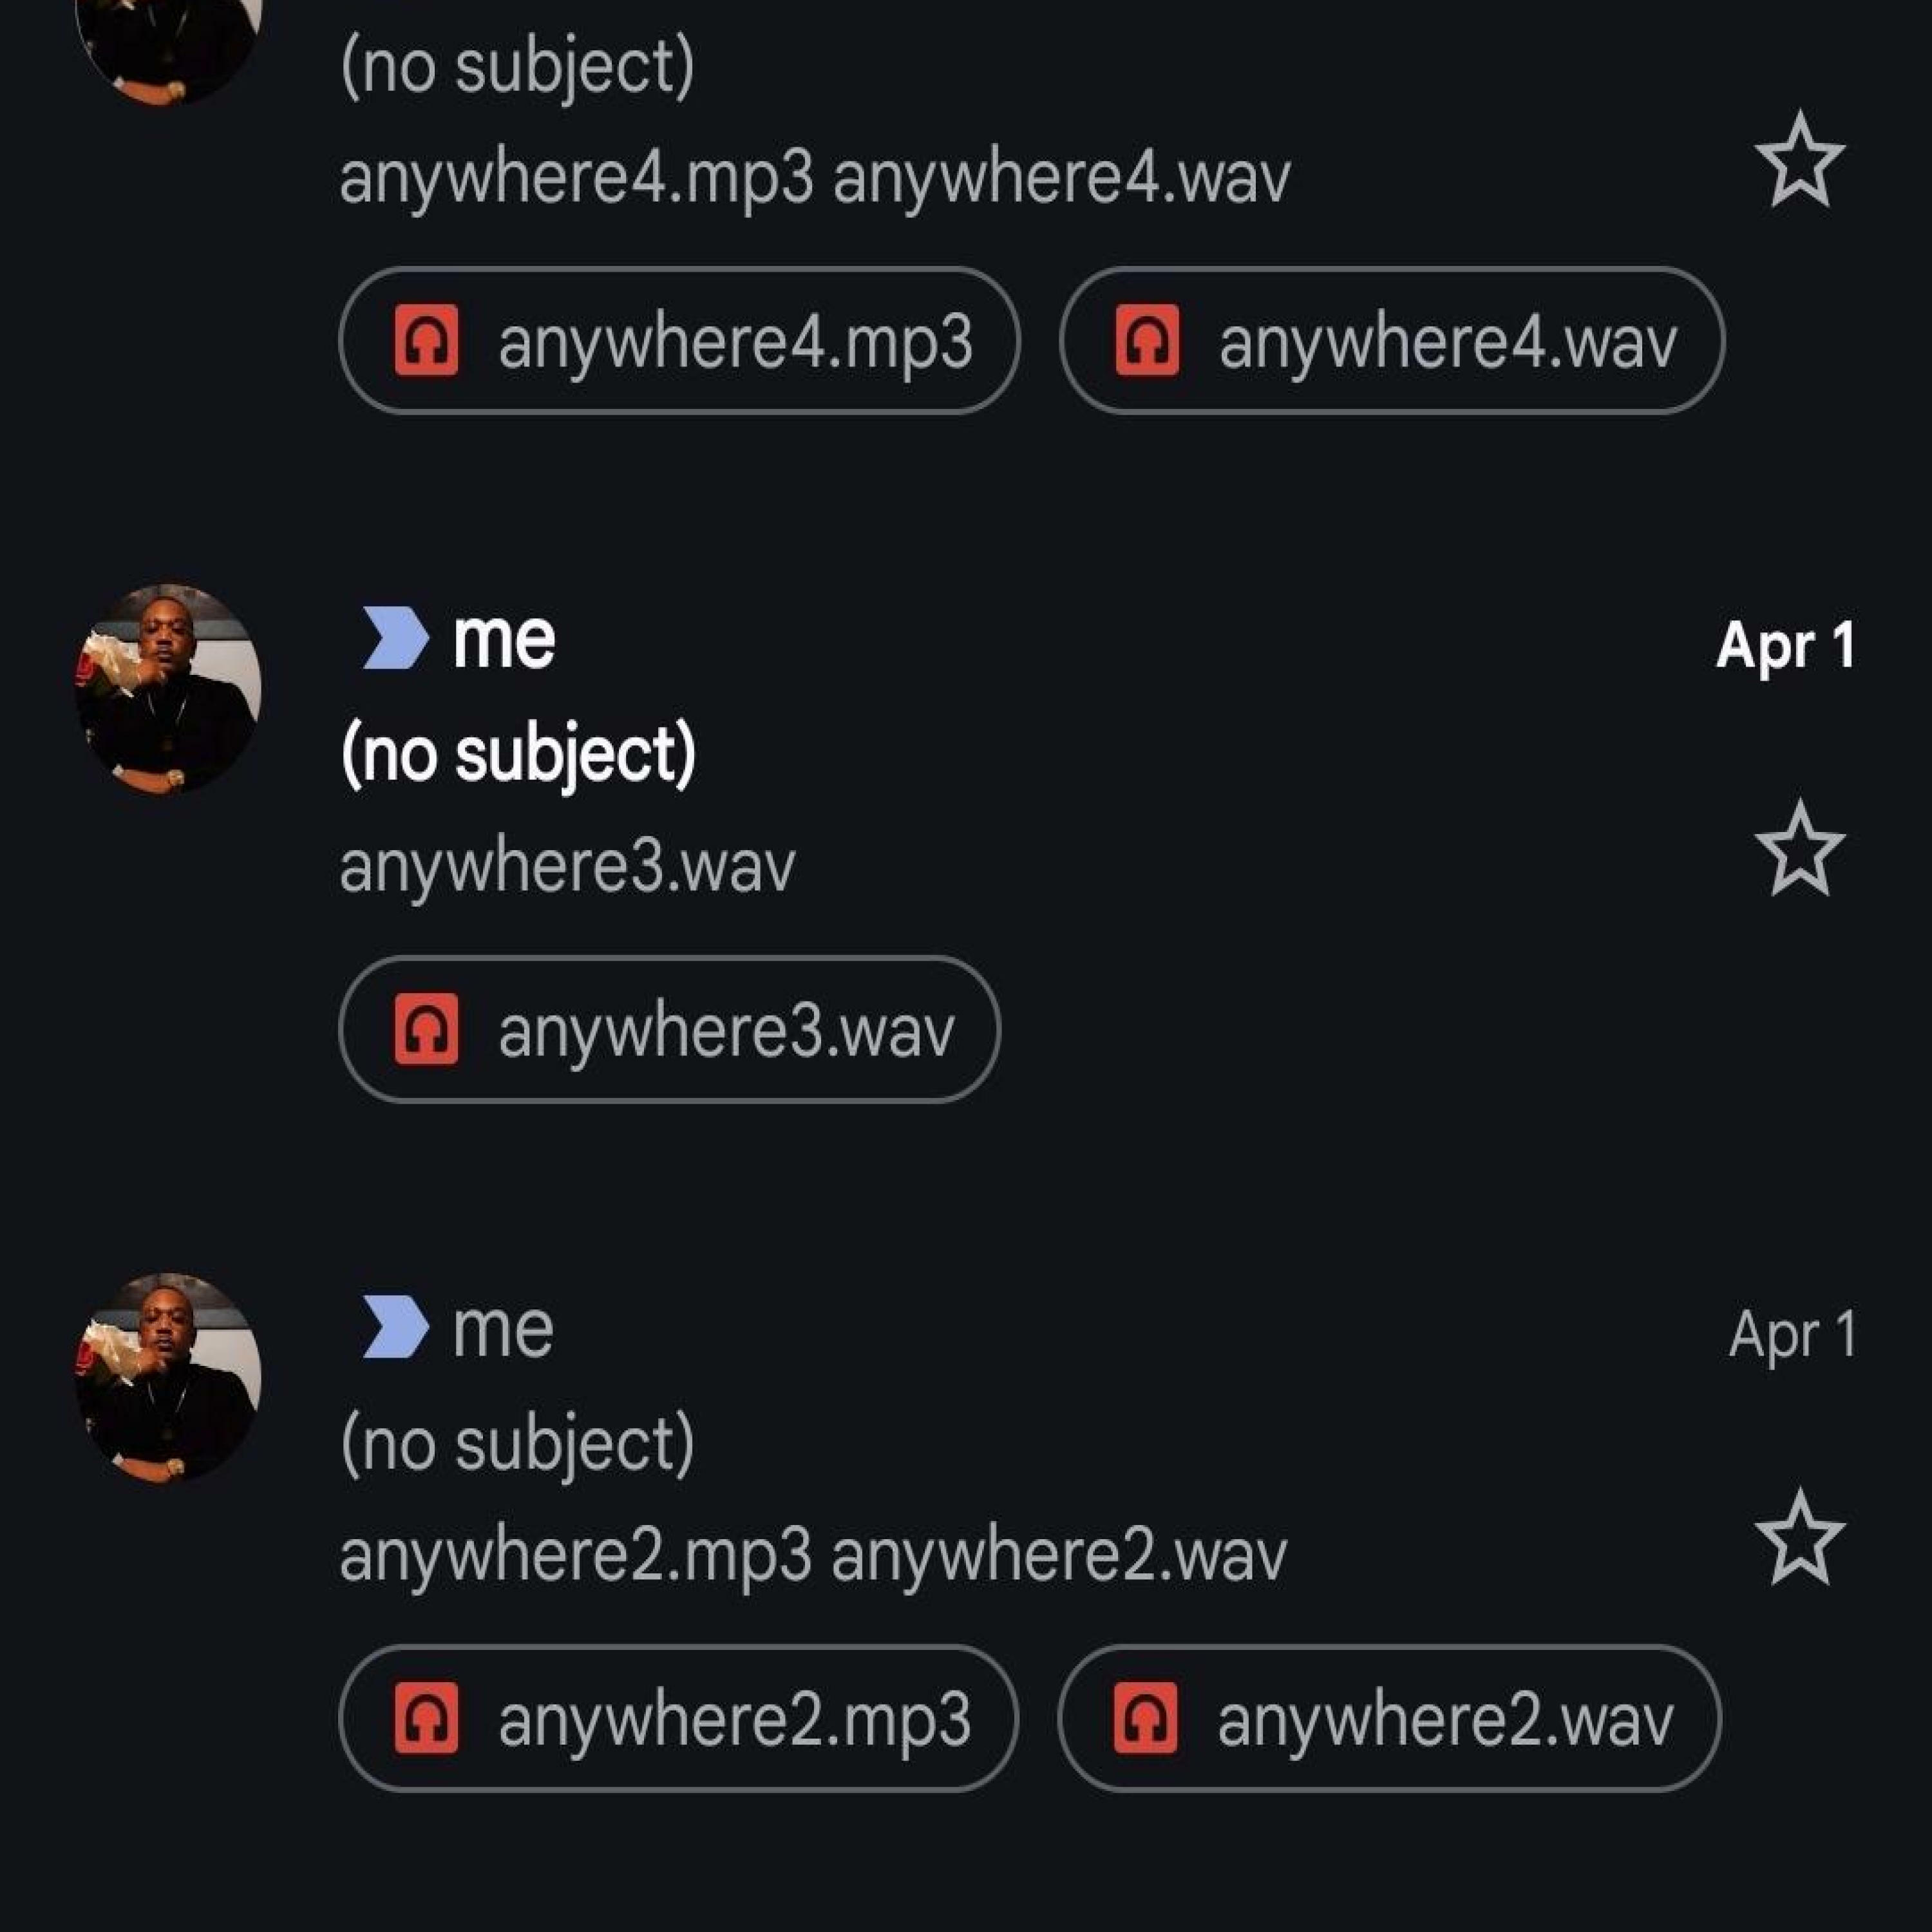The width and height of the screenshot is (1932, 1932).
Task: Click the headphone icon on anywhere4.mp3
Action: 427,341
